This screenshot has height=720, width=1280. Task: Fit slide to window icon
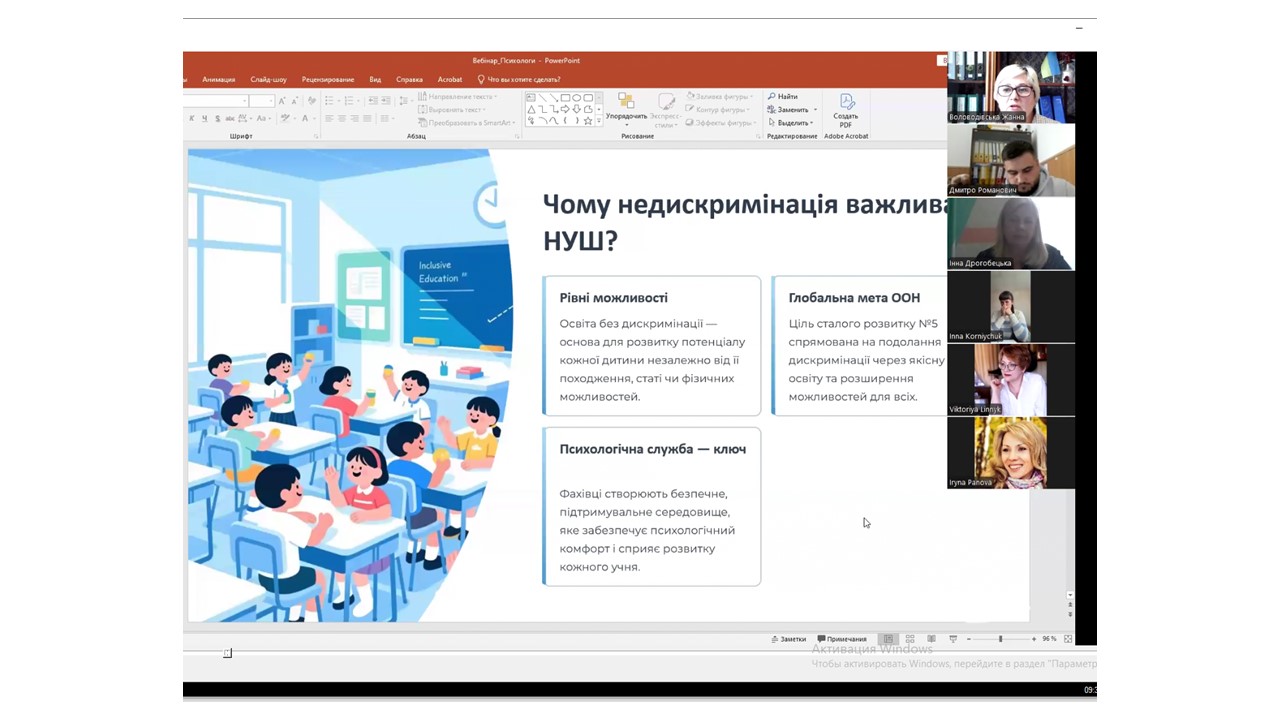(1068, 639)
